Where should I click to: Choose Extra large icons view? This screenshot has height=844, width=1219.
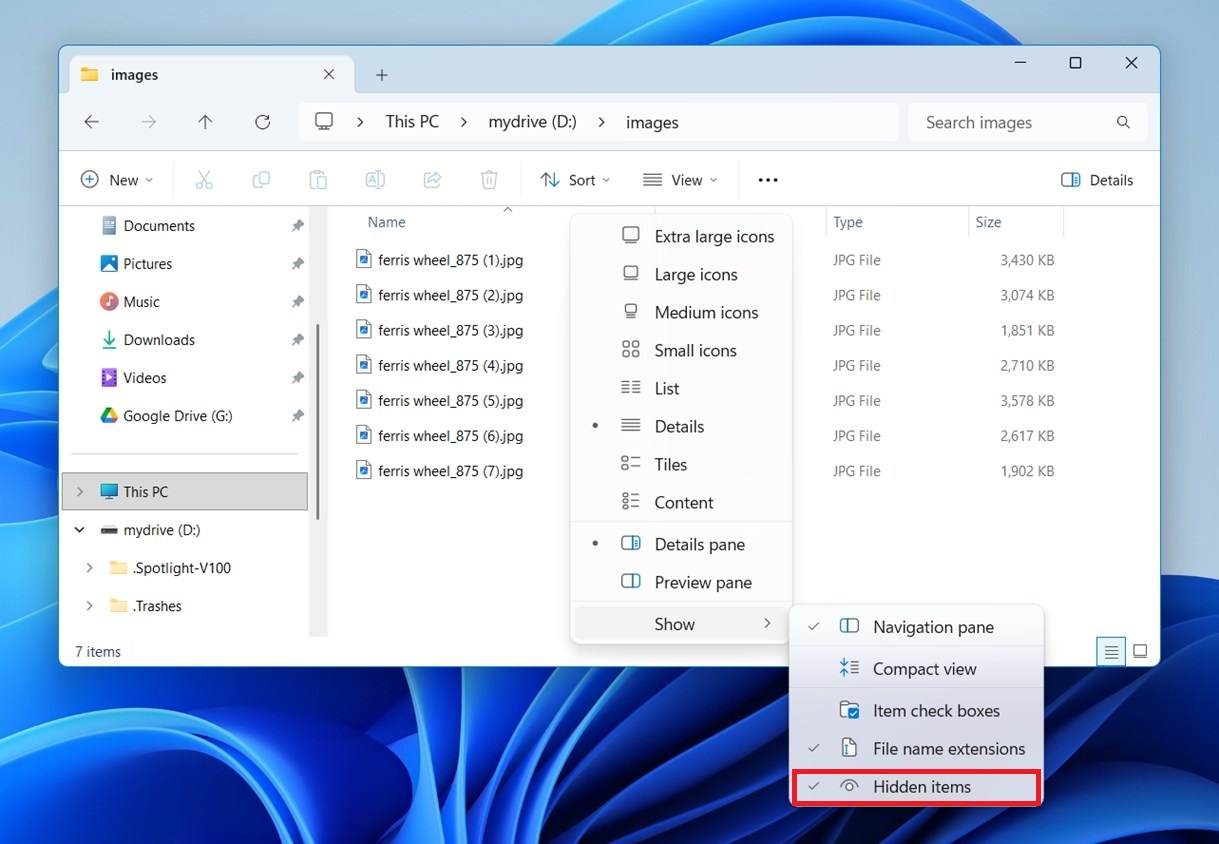pos(681,236)
